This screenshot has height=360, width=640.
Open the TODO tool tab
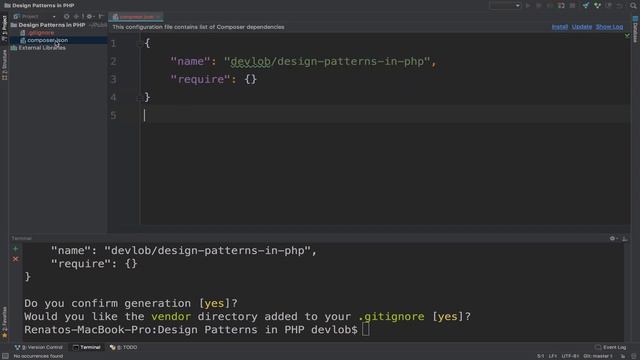point(123,347)
